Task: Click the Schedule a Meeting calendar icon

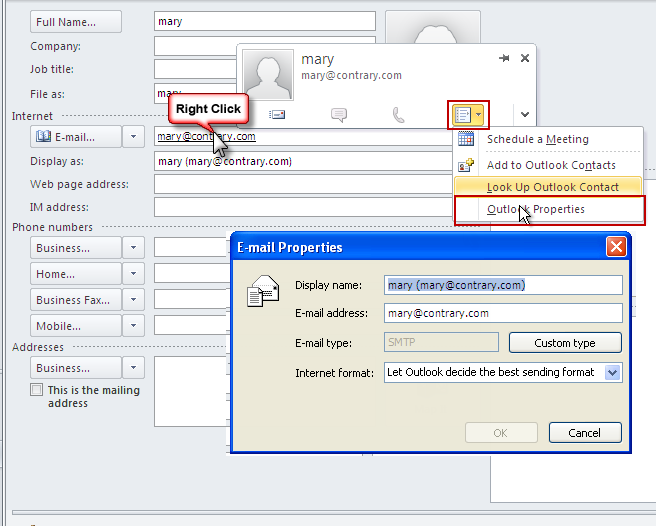Action: [x=466, y=140]
